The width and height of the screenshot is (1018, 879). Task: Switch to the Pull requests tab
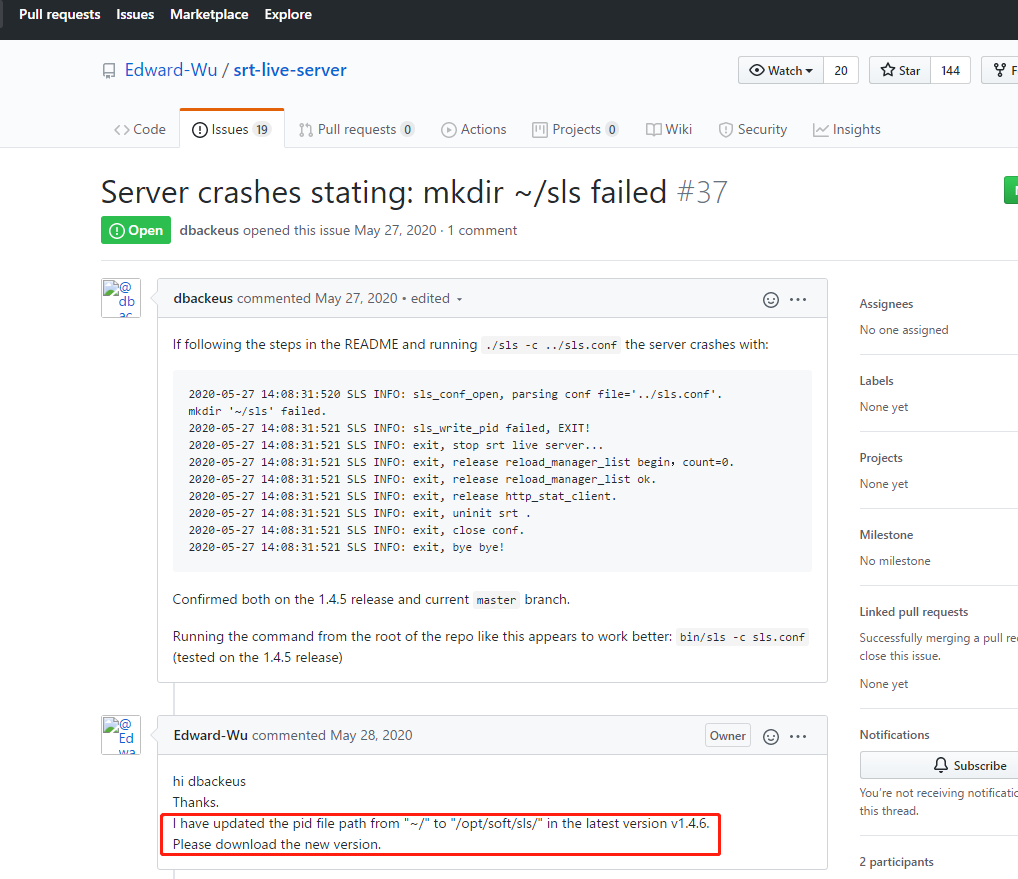tap(356, 128)
